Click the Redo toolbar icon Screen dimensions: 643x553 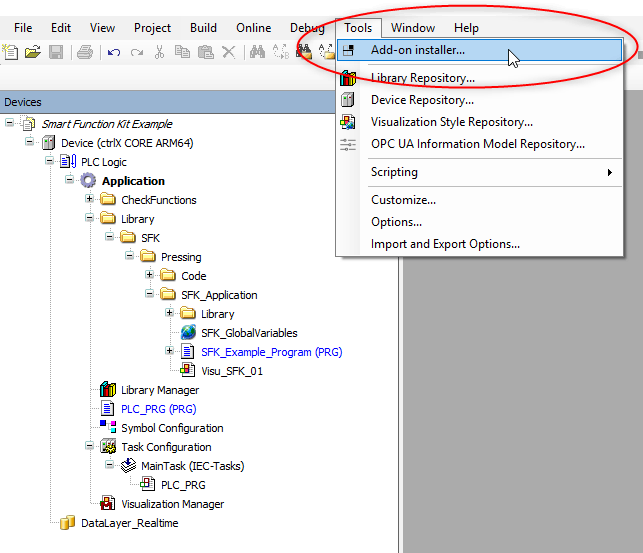[x=137, y=52]
